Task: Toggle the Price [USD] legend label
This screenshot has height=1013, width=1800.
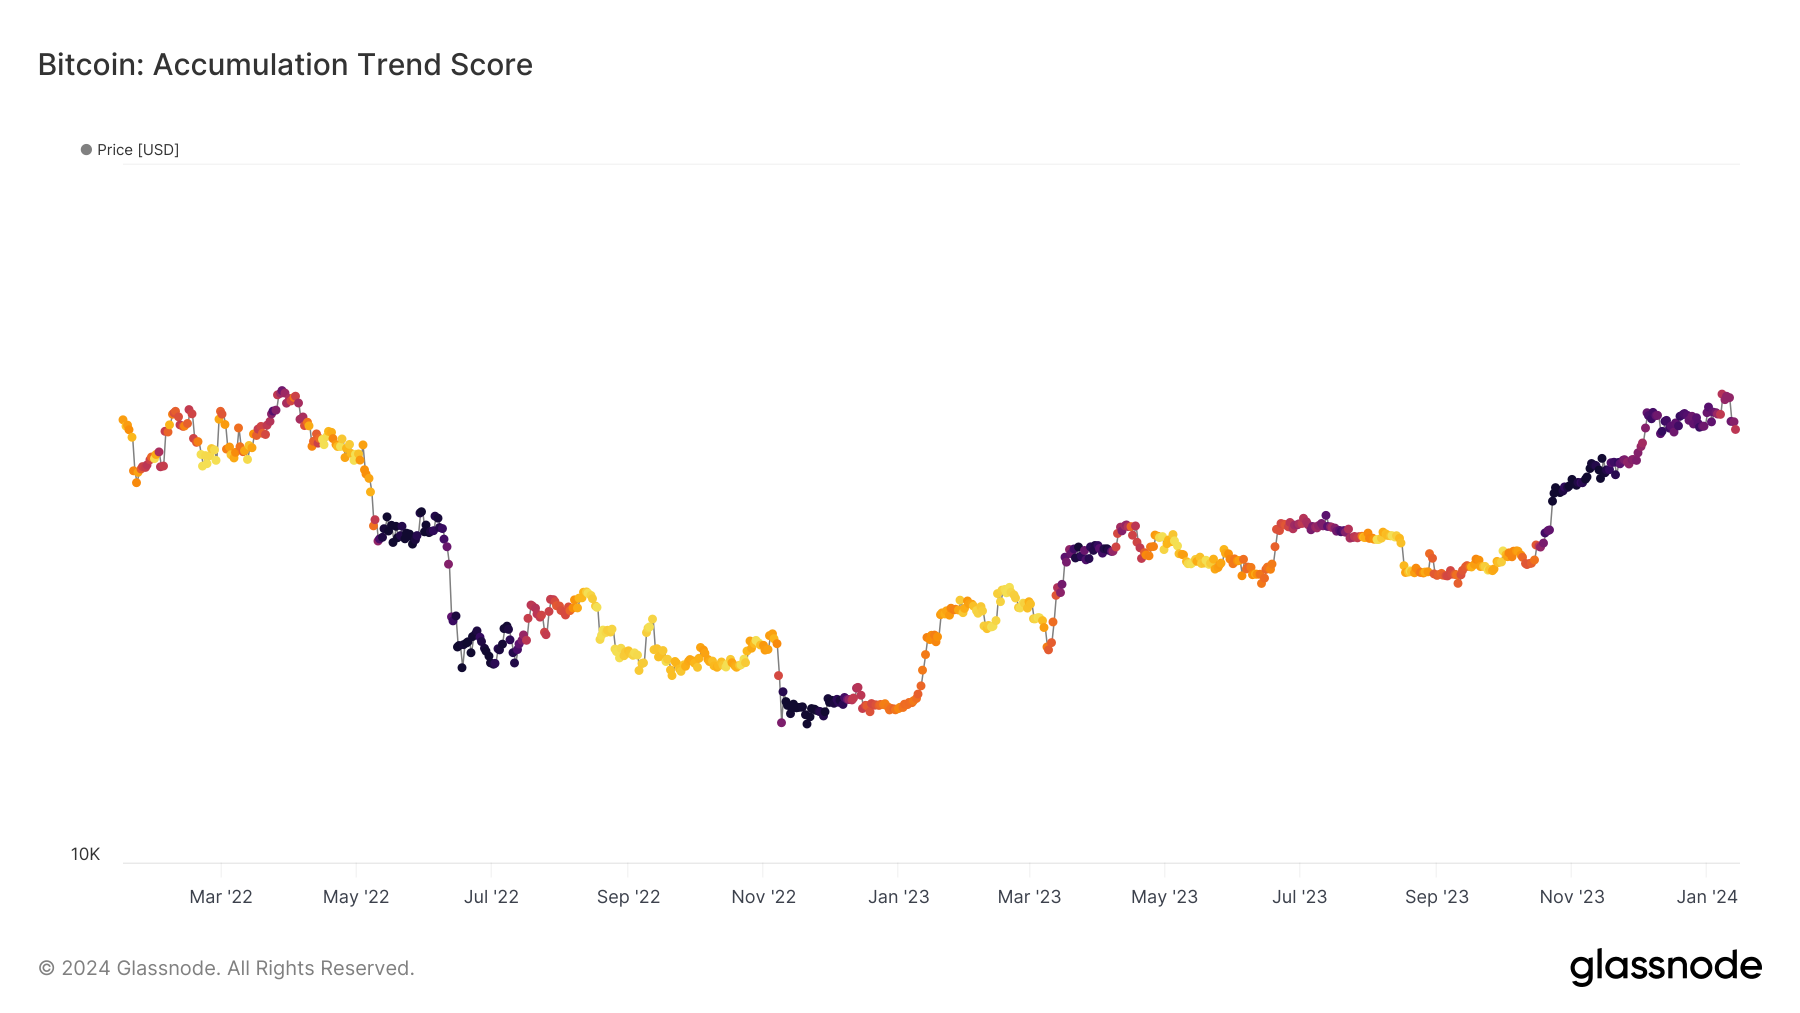Action: pos(138,150)
